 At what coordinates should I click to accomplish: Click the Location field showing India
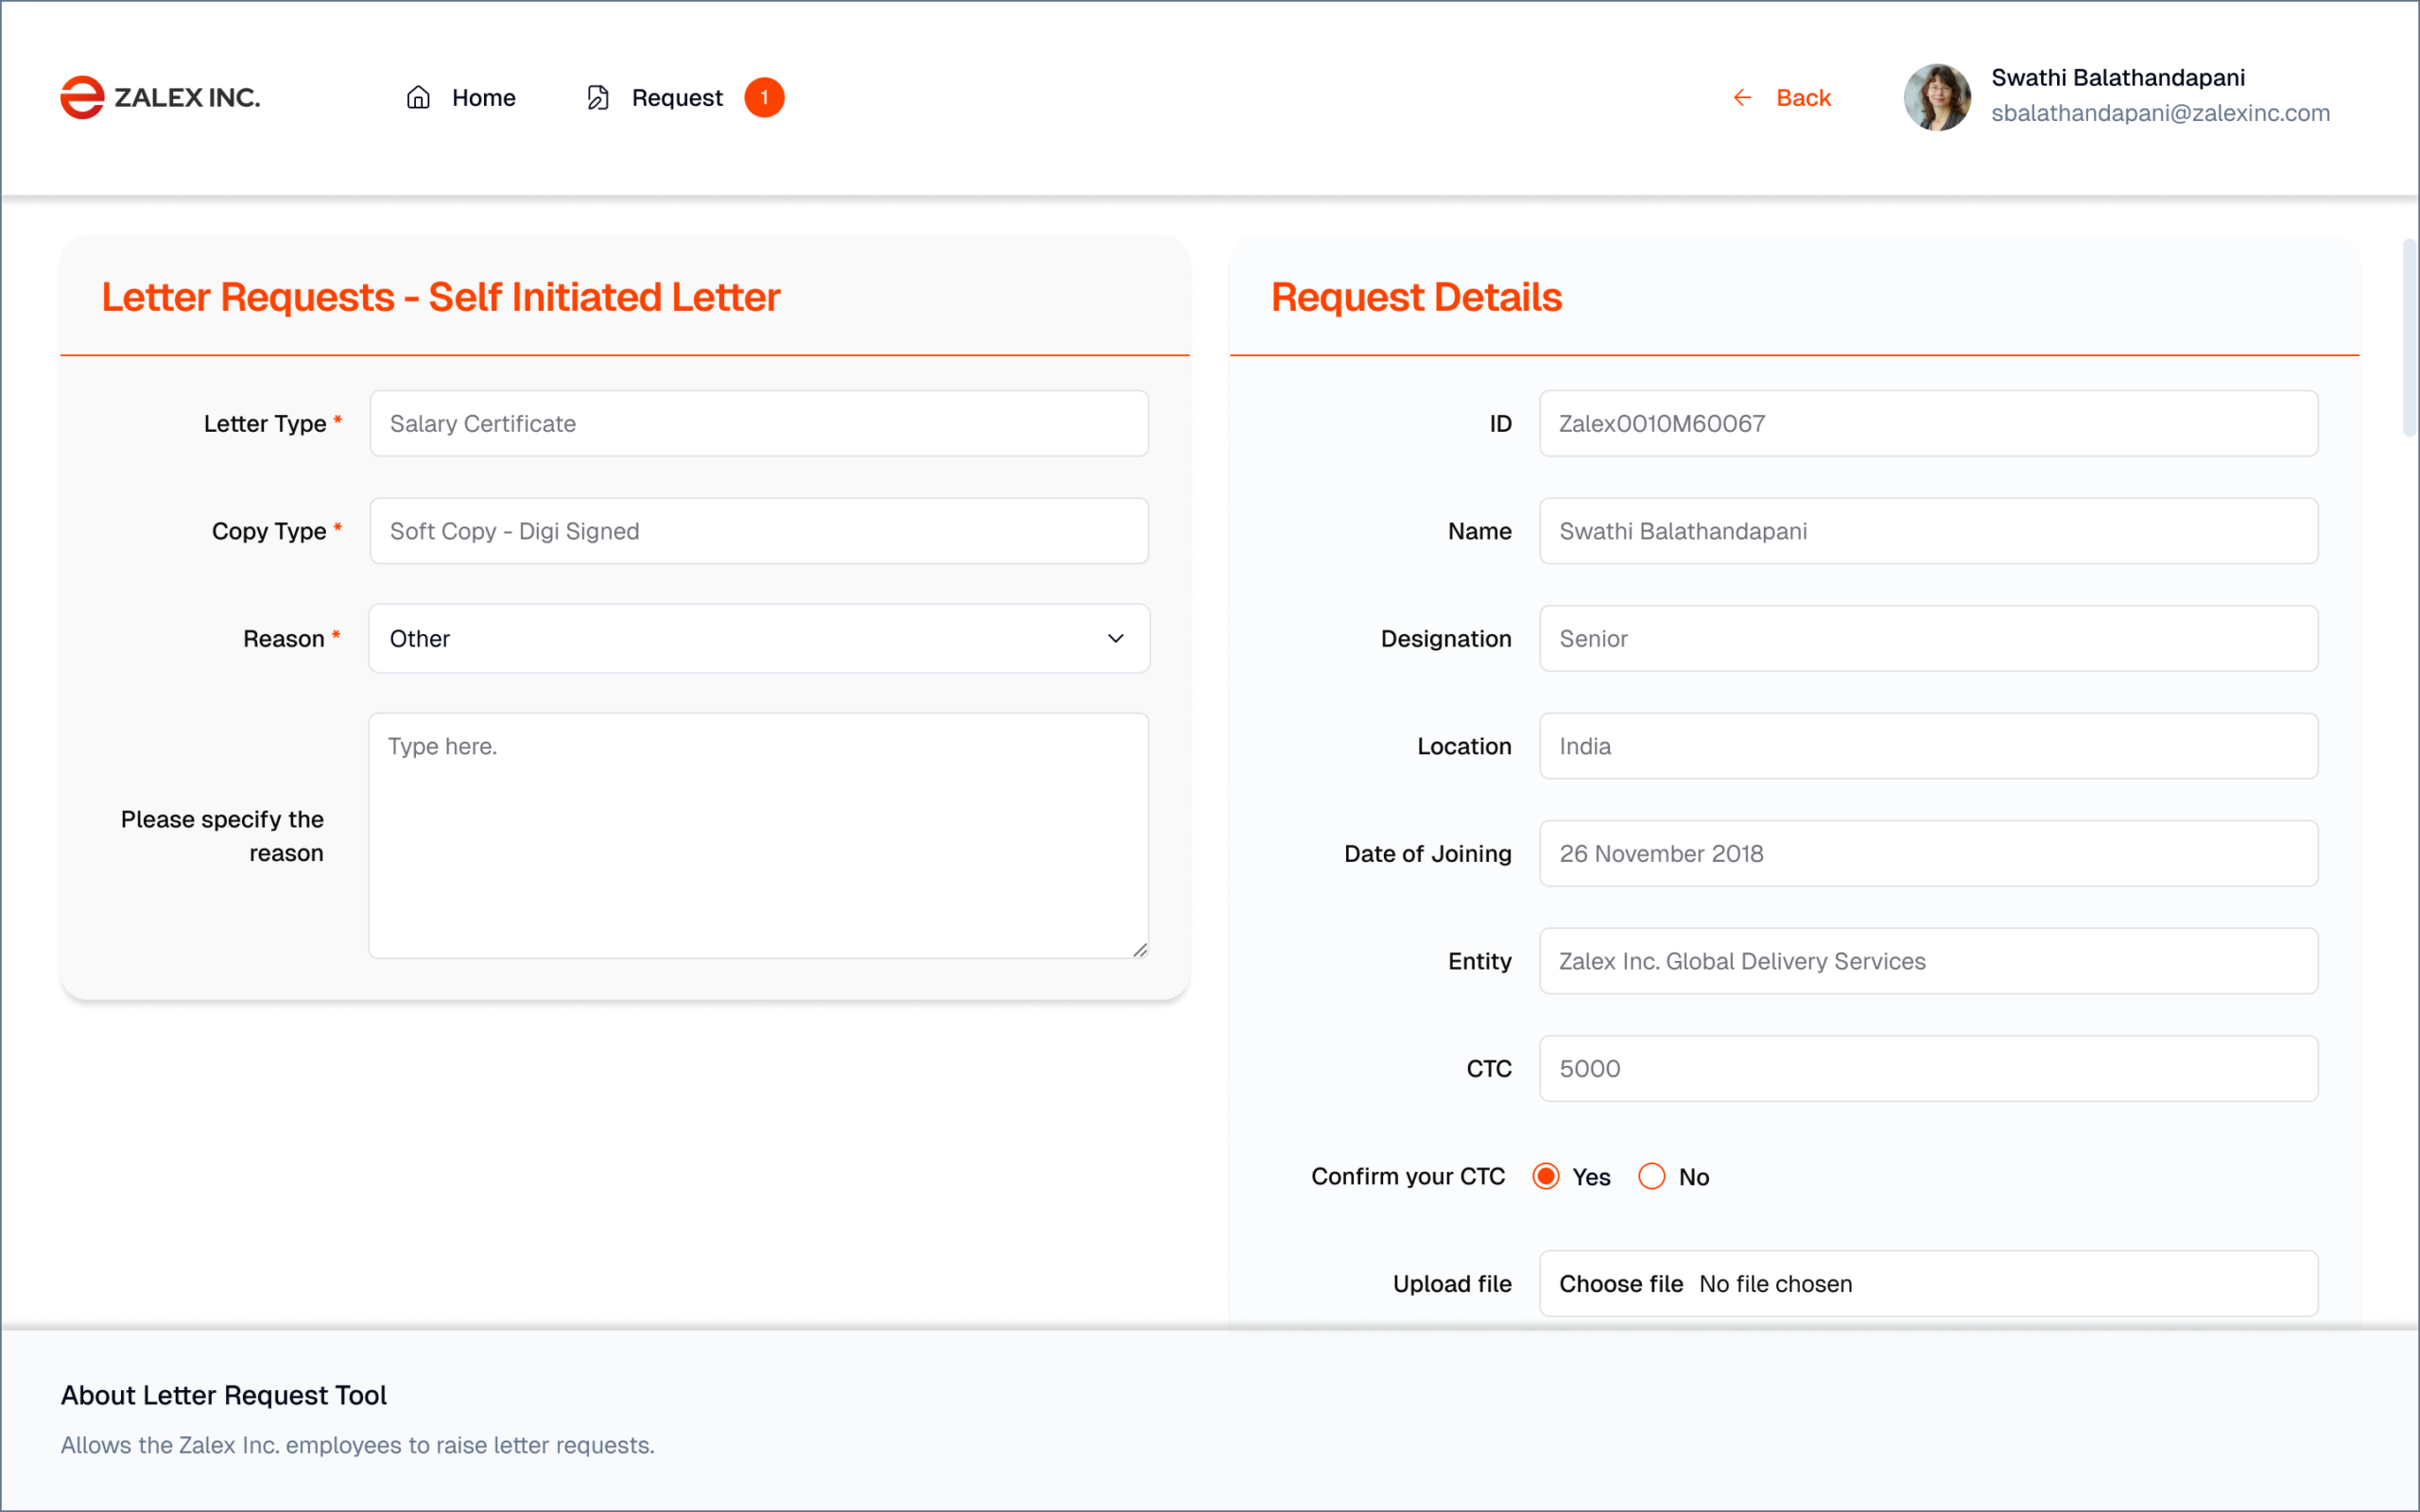(1929, 746)
